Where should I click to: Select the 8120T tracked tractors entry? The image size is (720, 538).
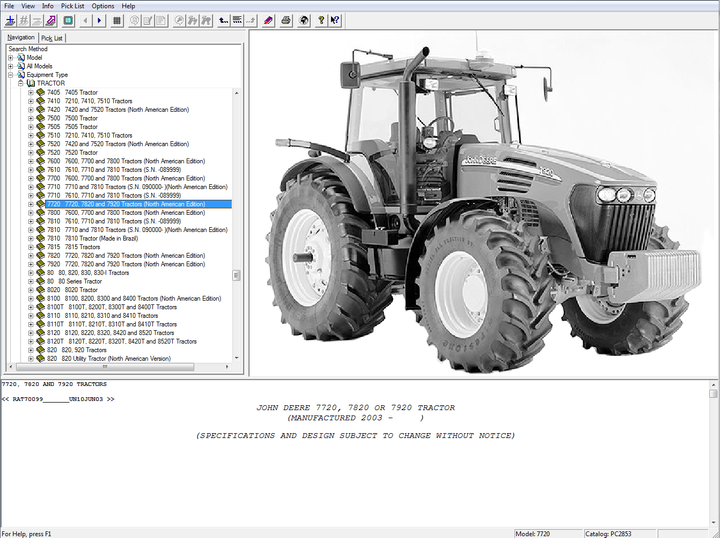coord(122,341)
